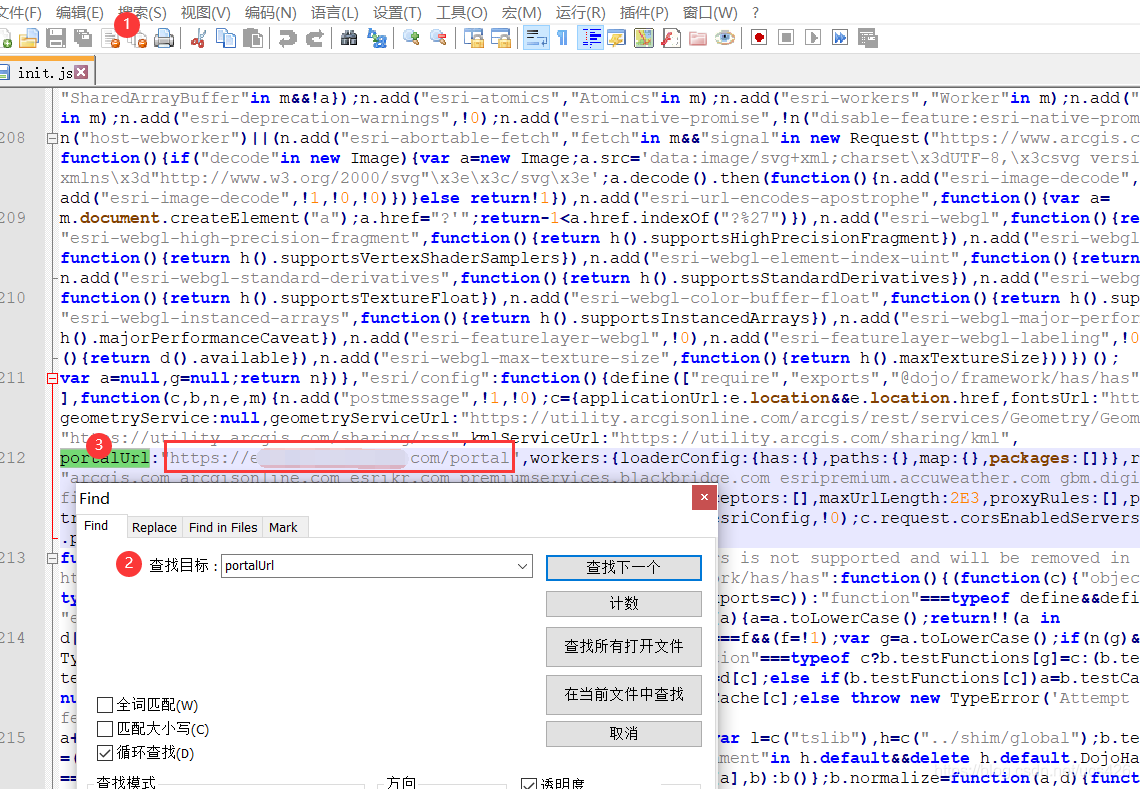Open the 编码(N) menu
This screenshot has width=1140, height=789.
(271, 13)
